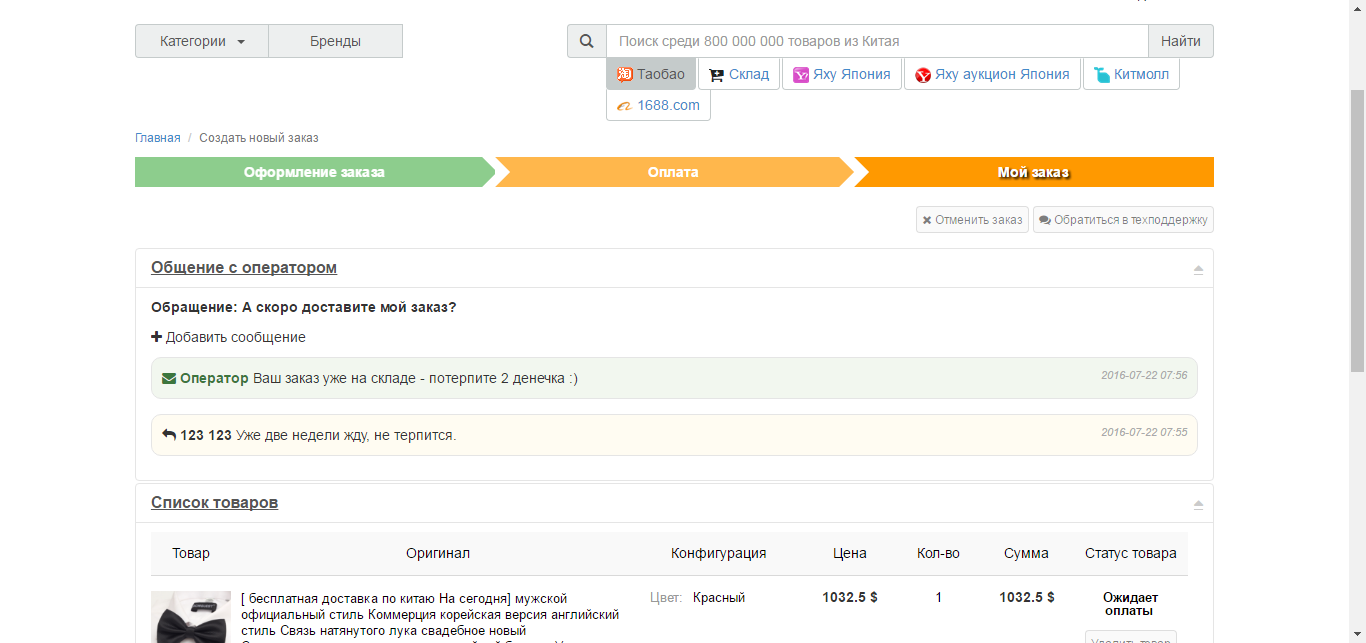
Task: Select the Склад search provider tab
Action: click(x=739, y=74)
